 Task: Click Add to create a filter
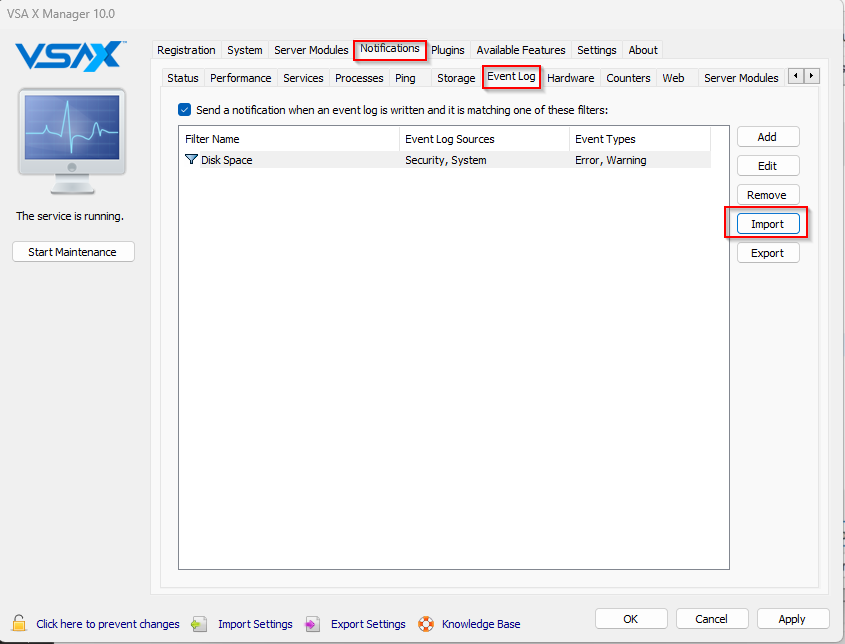click(768, 137)
